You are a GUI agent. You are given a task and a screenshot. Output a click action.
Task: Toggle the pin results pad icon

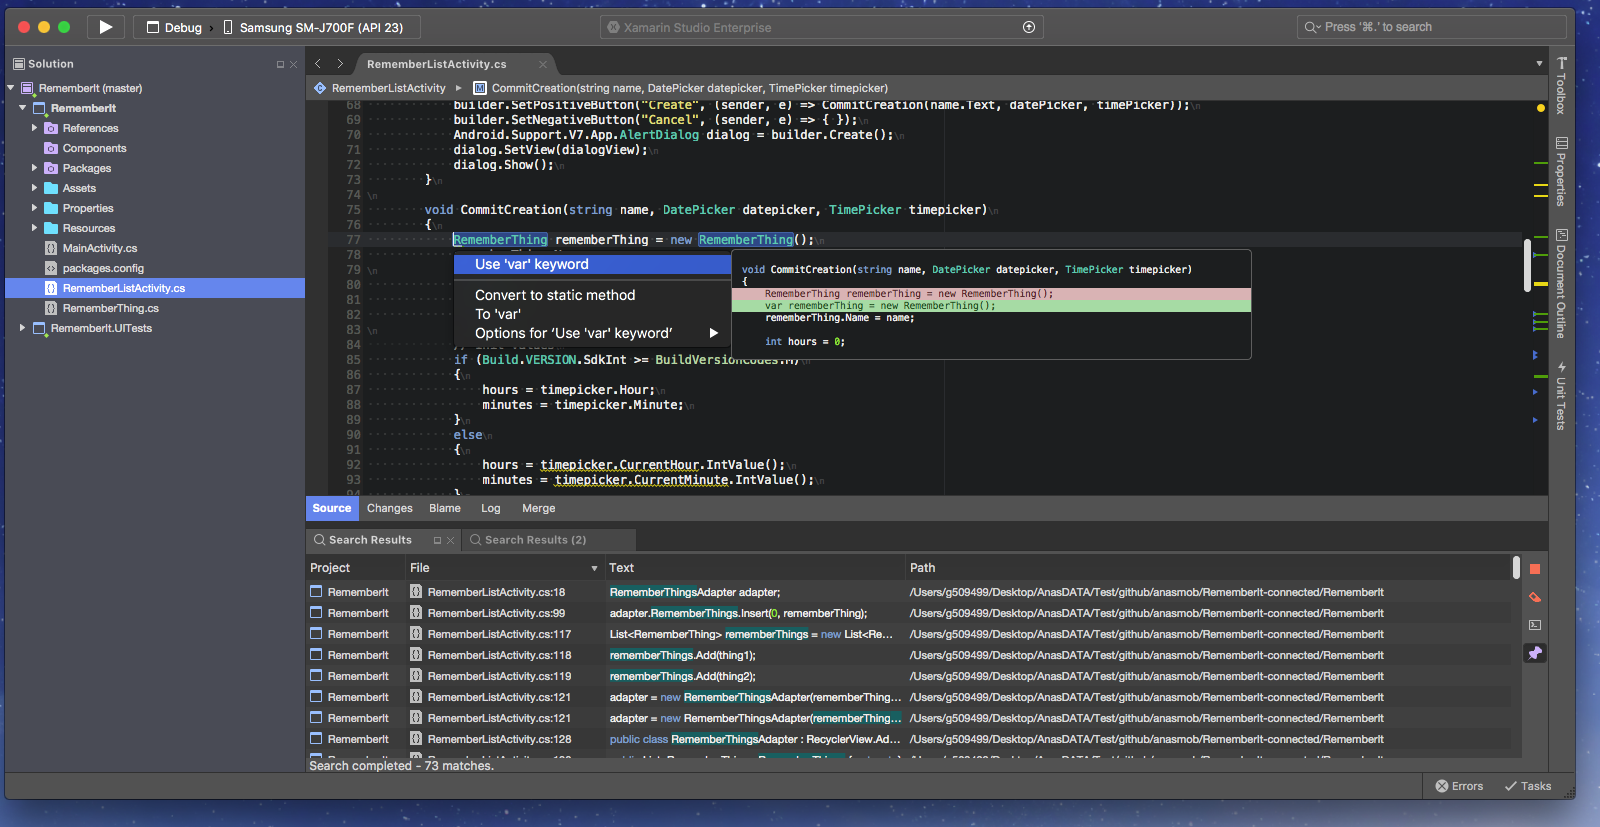coord(1535,653)
